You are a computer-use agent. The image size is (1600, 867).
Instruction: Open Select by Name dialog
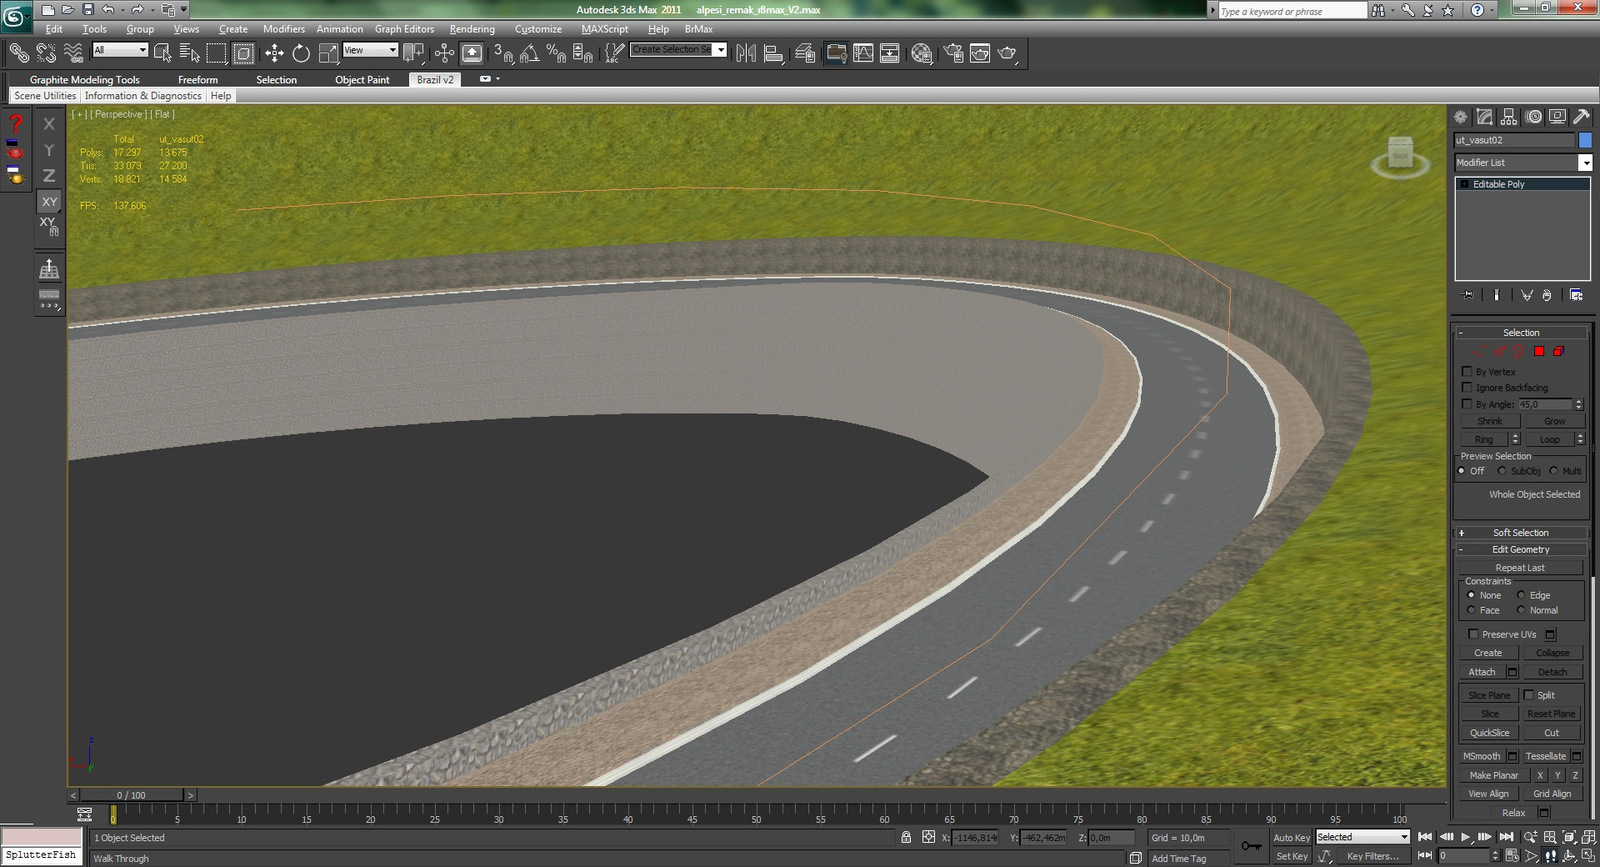click(x=189, y=52)
